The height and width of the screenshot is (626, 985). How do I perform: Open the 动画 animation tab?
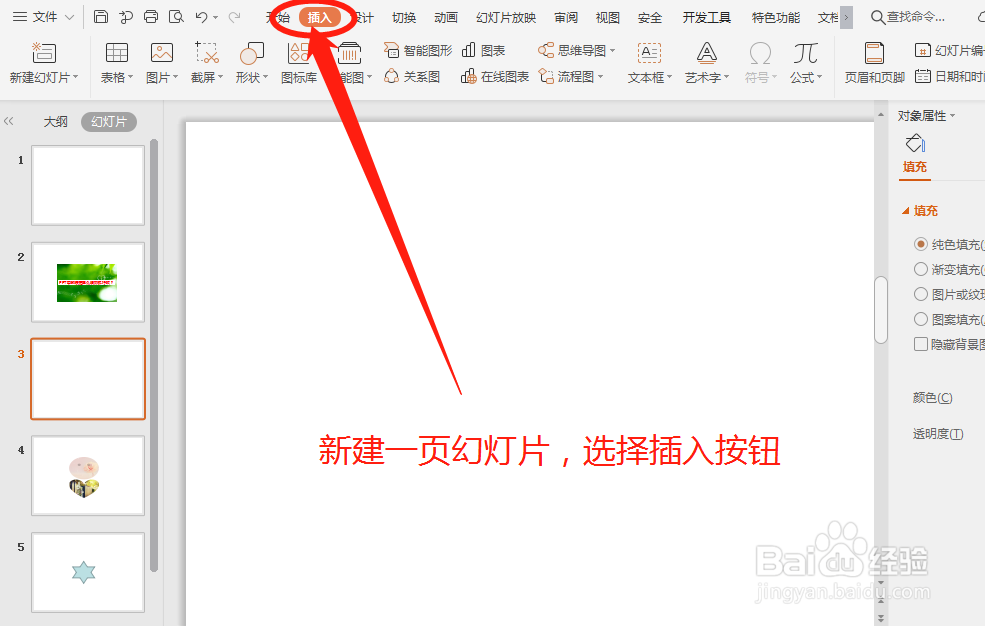point(446,18)
